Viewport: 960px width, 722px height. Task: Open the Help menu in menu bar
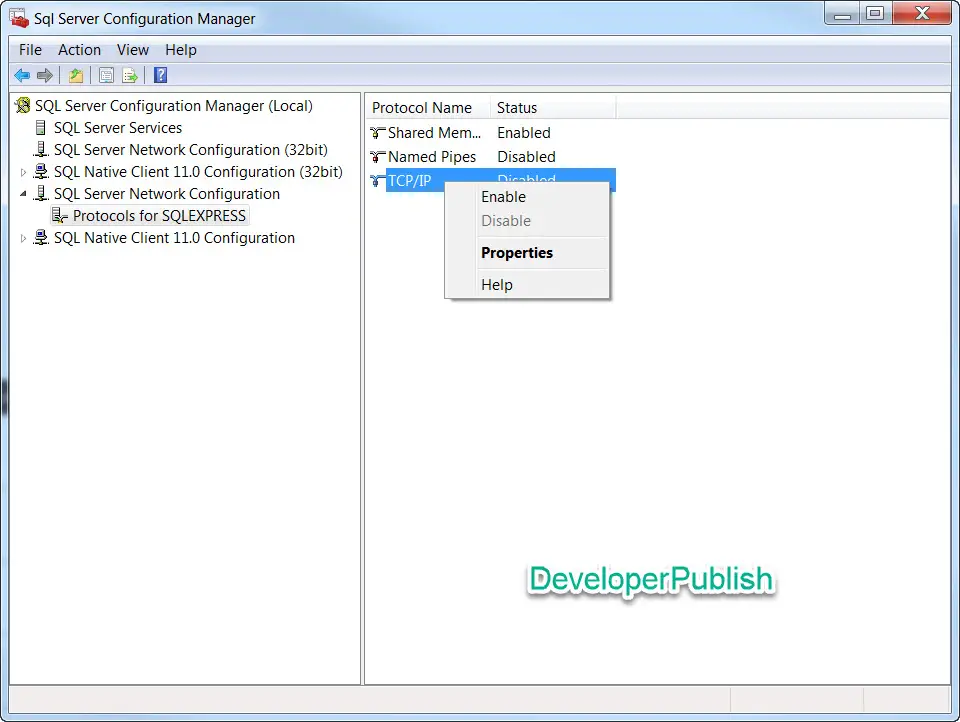[181, 50]
